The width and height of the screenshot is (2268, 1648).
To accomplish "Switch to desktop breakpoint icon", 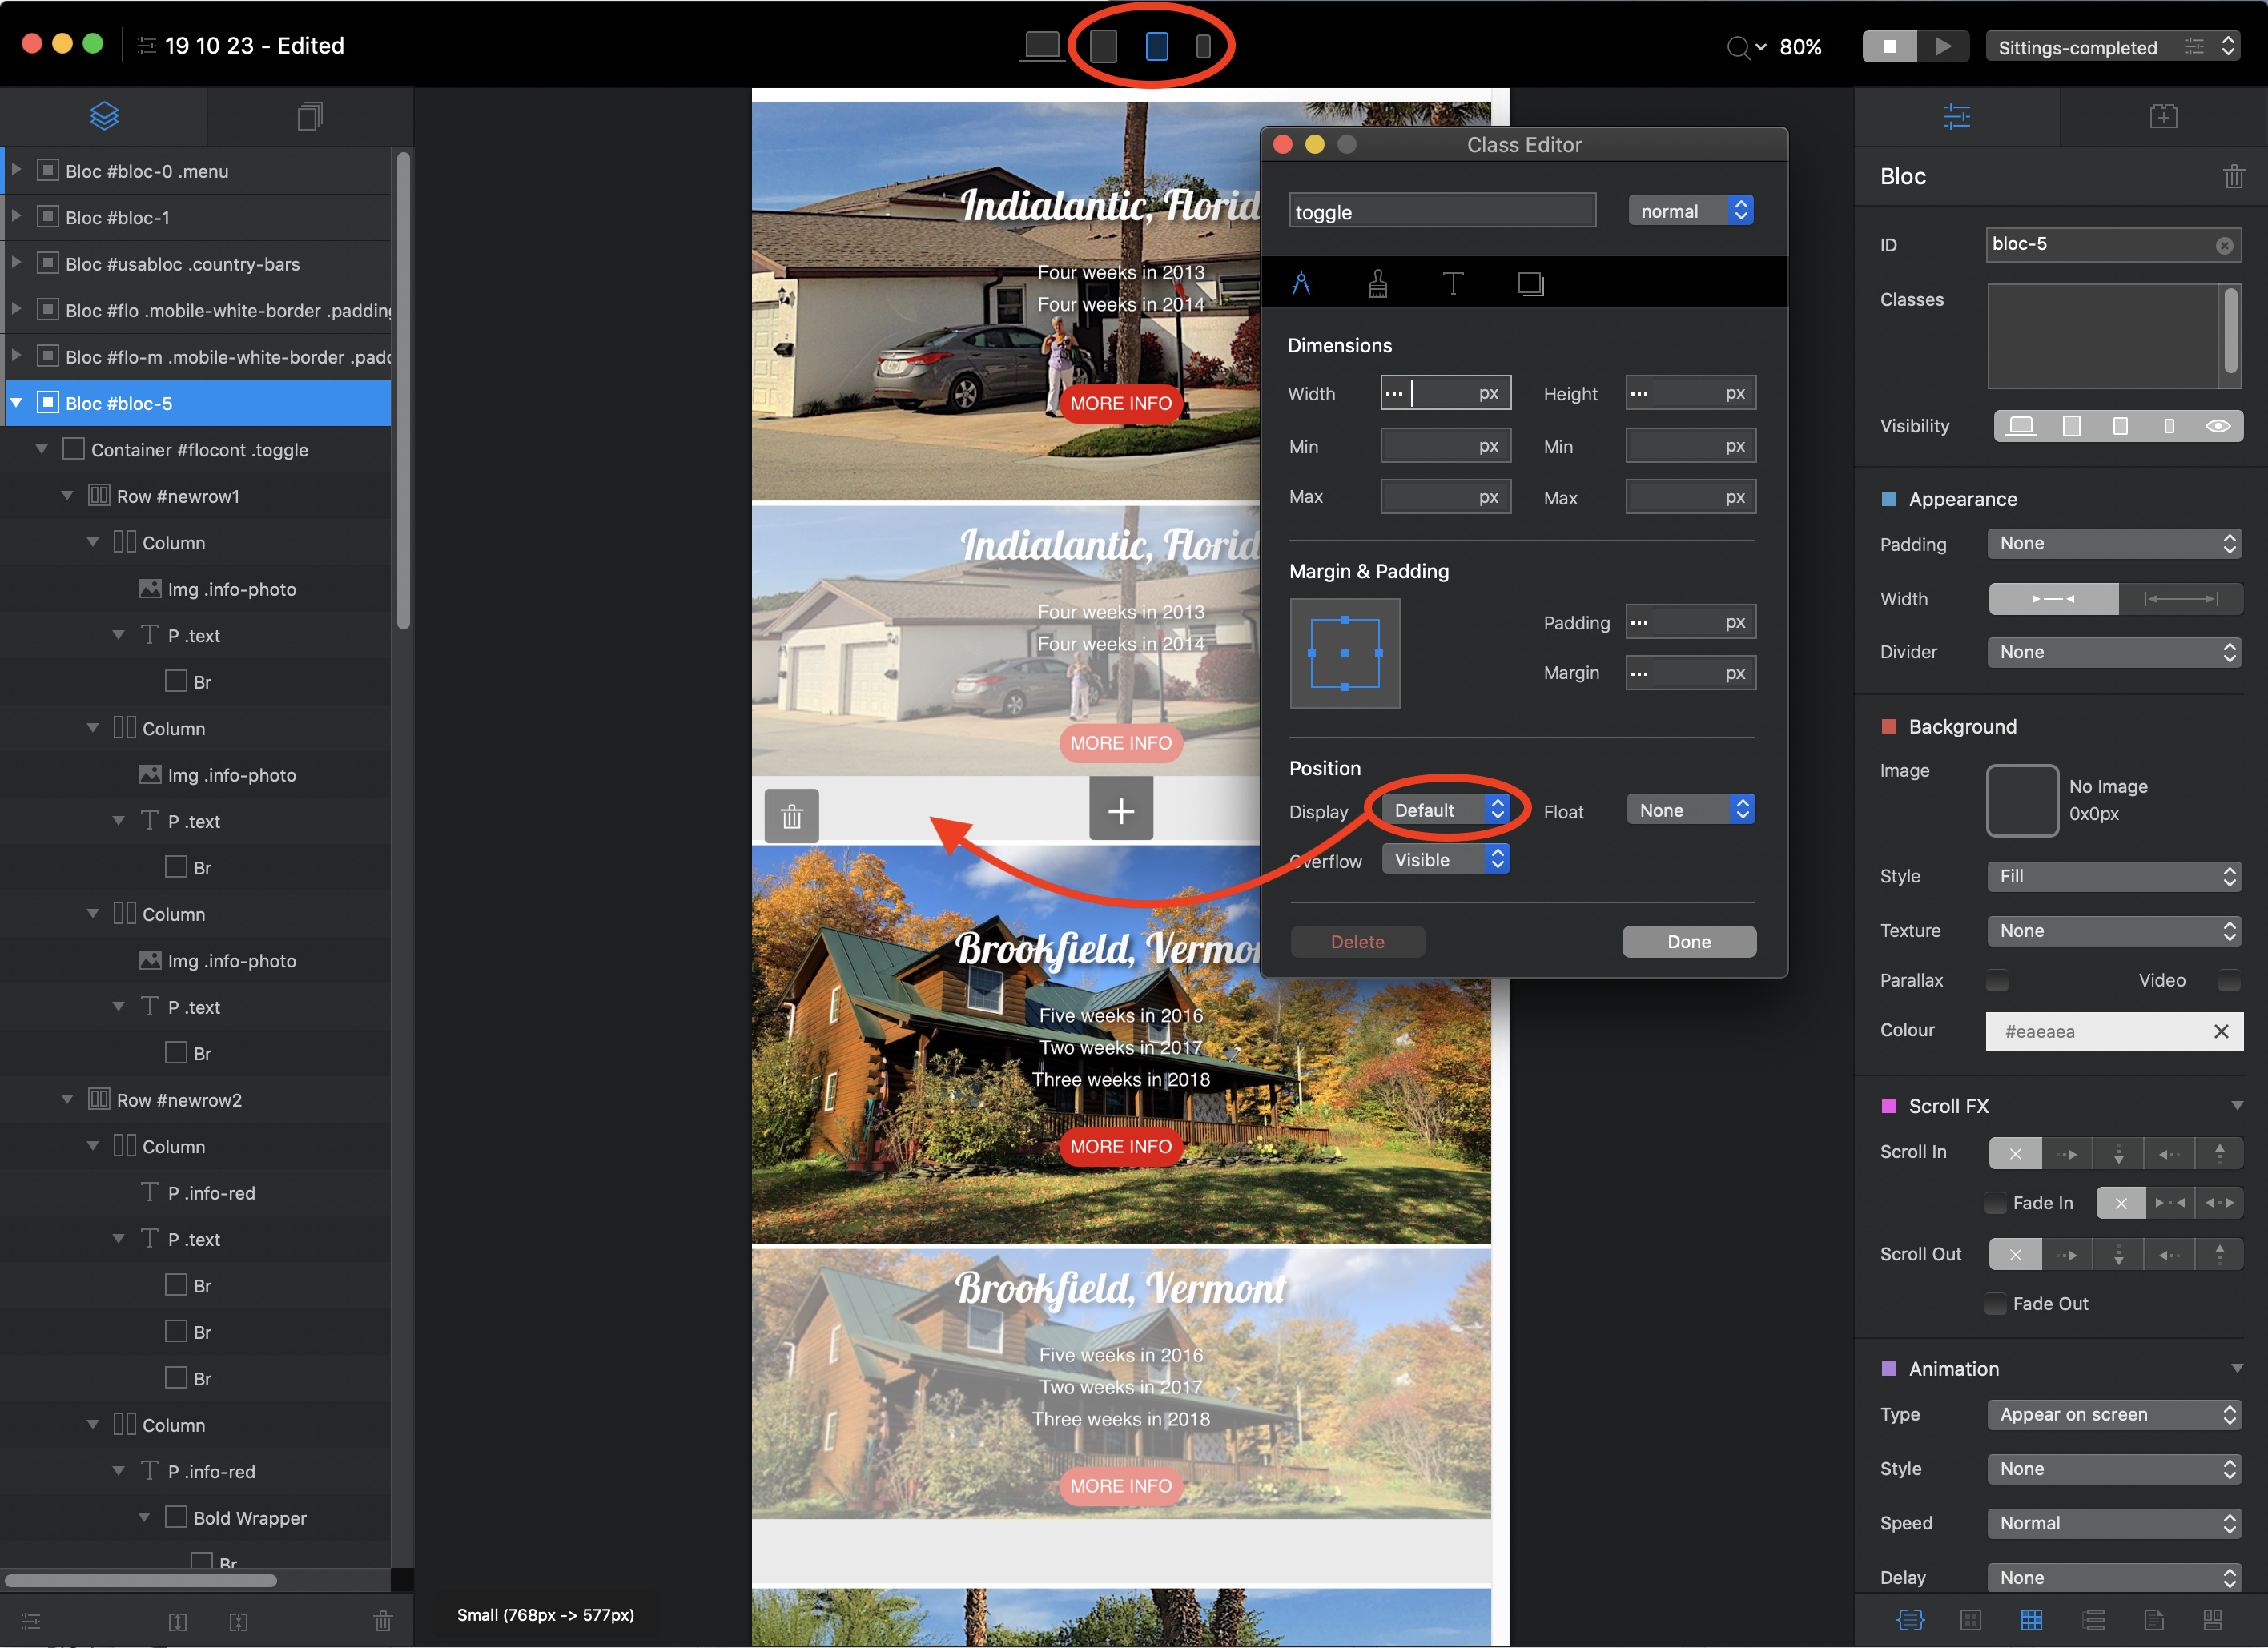I will coord(1042,46).
